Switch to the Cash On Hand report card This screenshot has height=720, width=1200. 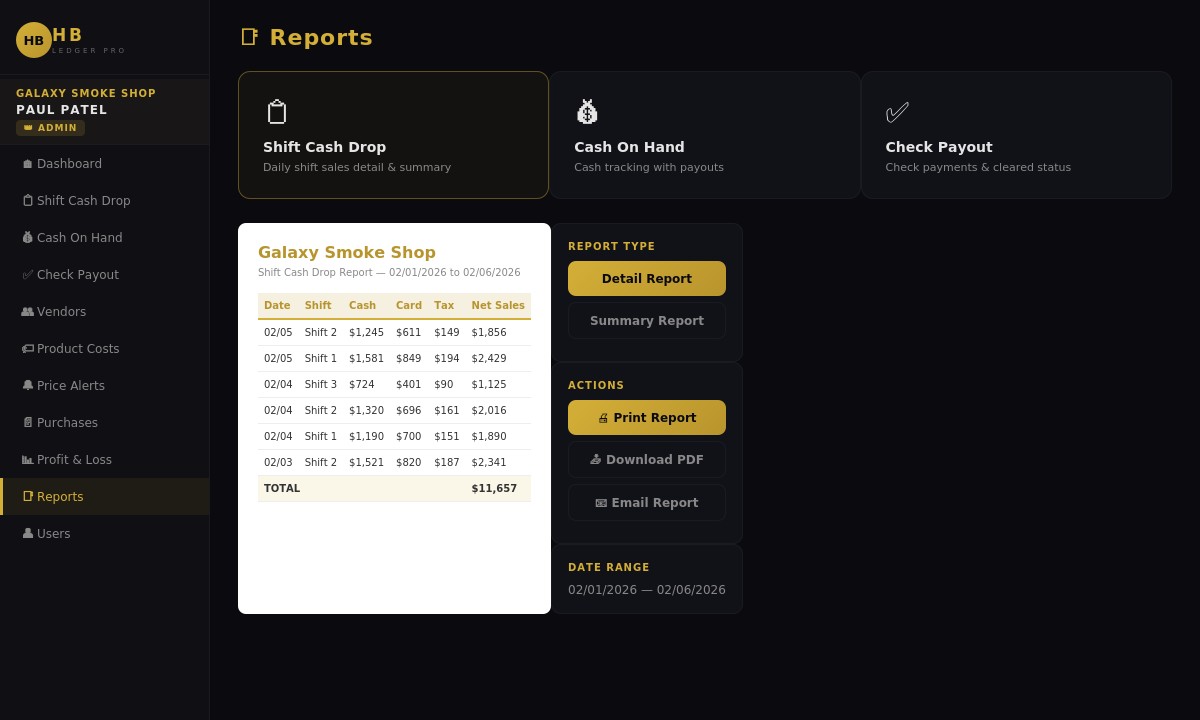point(705,135)
